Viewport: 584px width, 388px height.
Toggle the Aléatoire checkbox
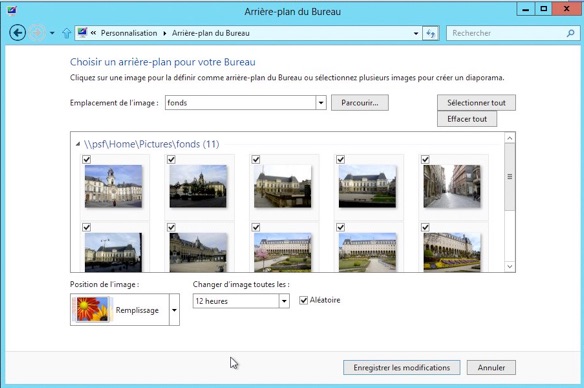(x=304, y=300)
